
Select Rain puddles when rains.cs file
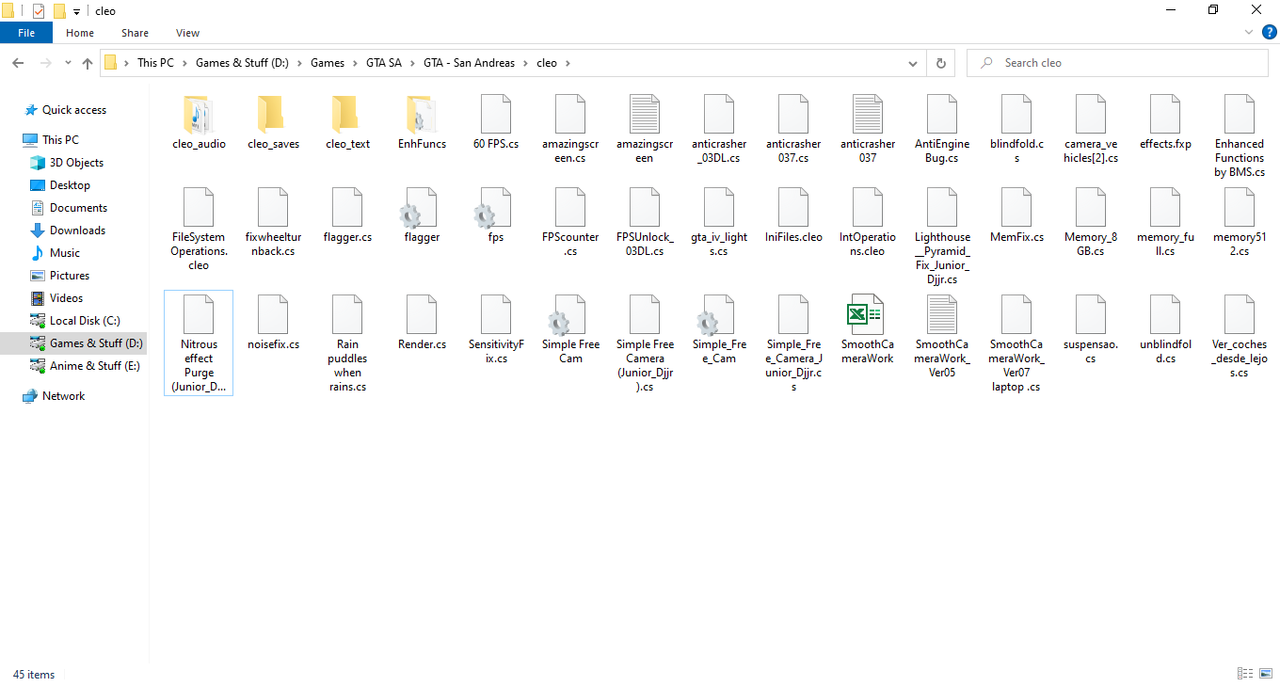pyautogui.click(x=347, y=343)
